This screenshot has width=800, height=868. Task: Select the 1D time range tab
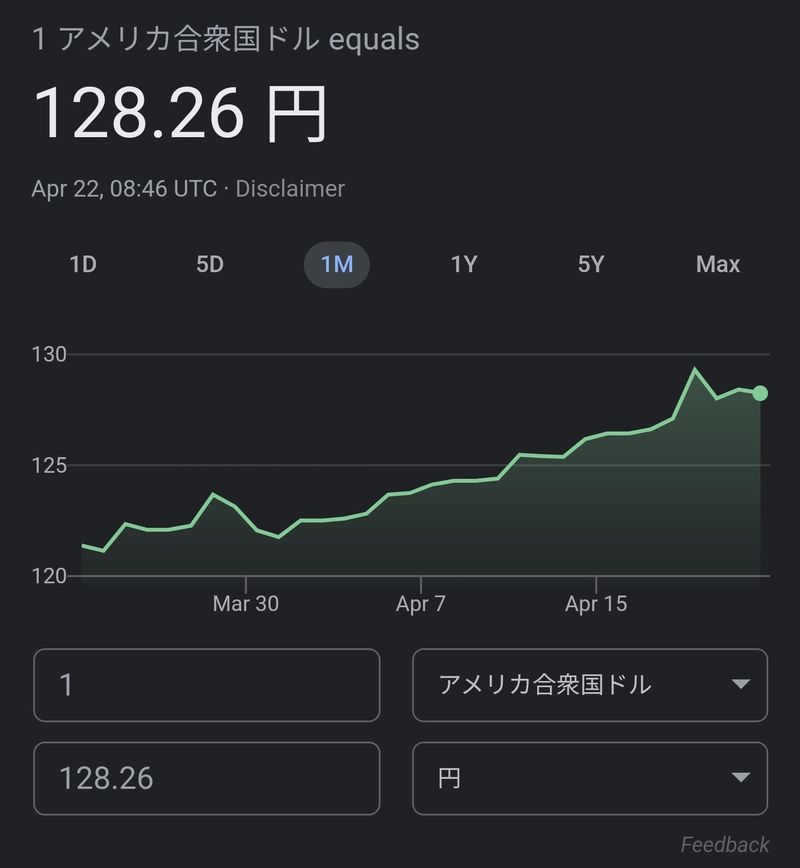click(x=83, y=265)
